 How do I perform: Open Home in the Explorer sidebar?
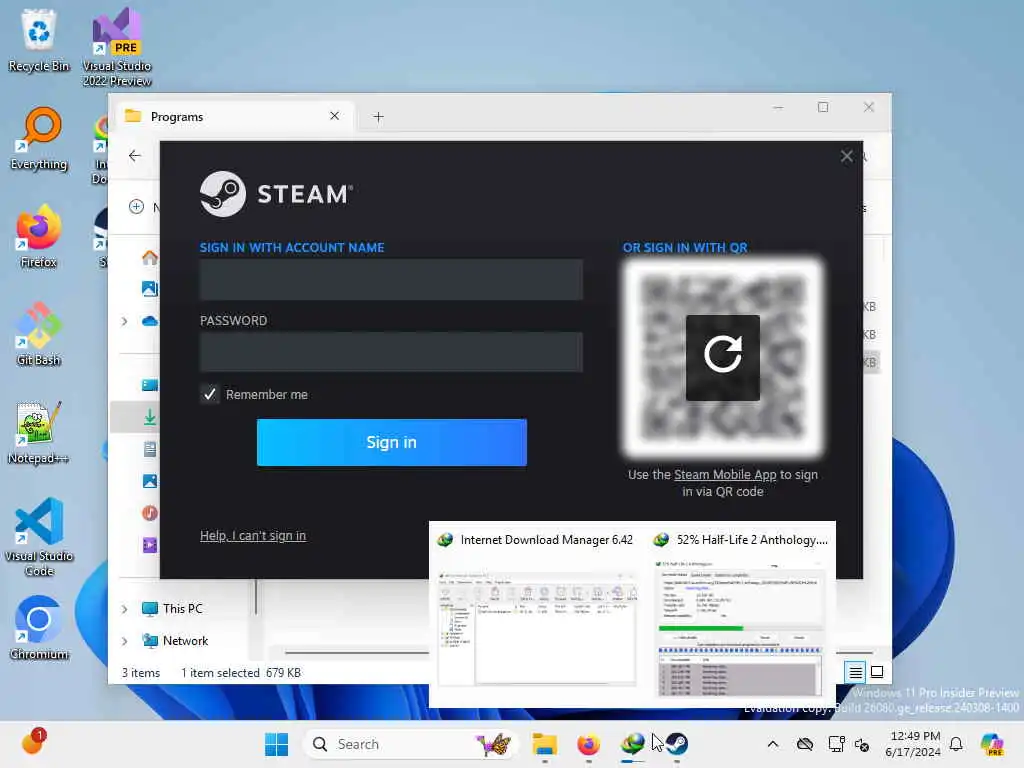(150, 257)
